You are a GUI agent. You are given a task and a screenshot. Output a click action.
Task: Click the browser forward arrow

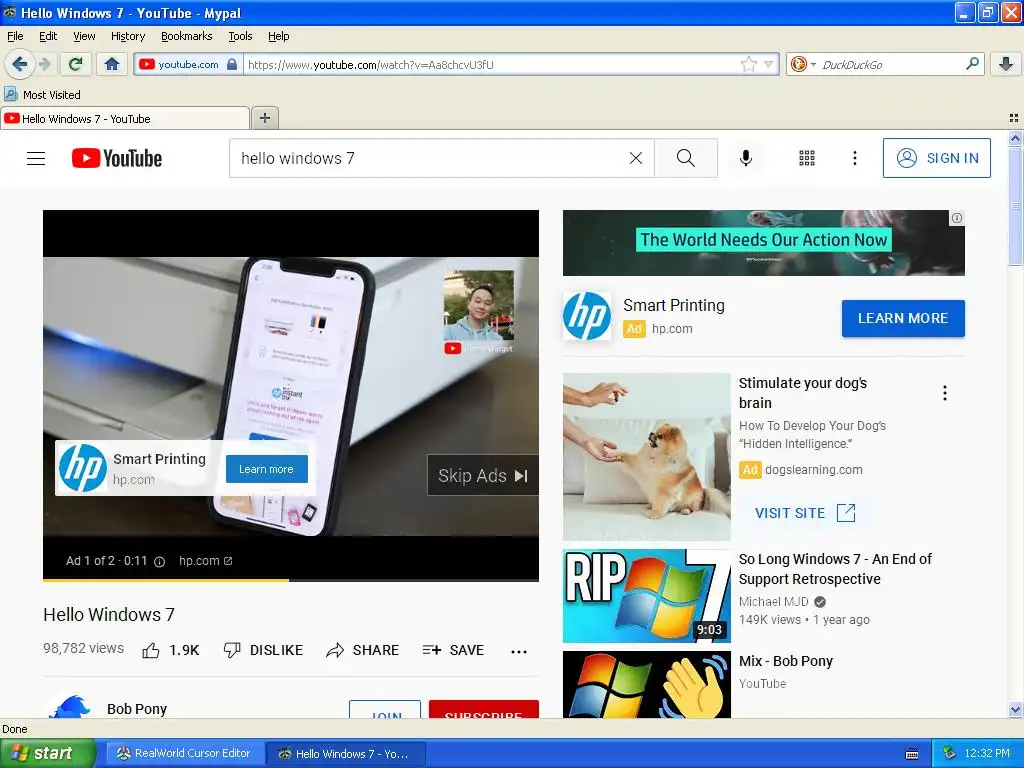[x=44, y=64]
